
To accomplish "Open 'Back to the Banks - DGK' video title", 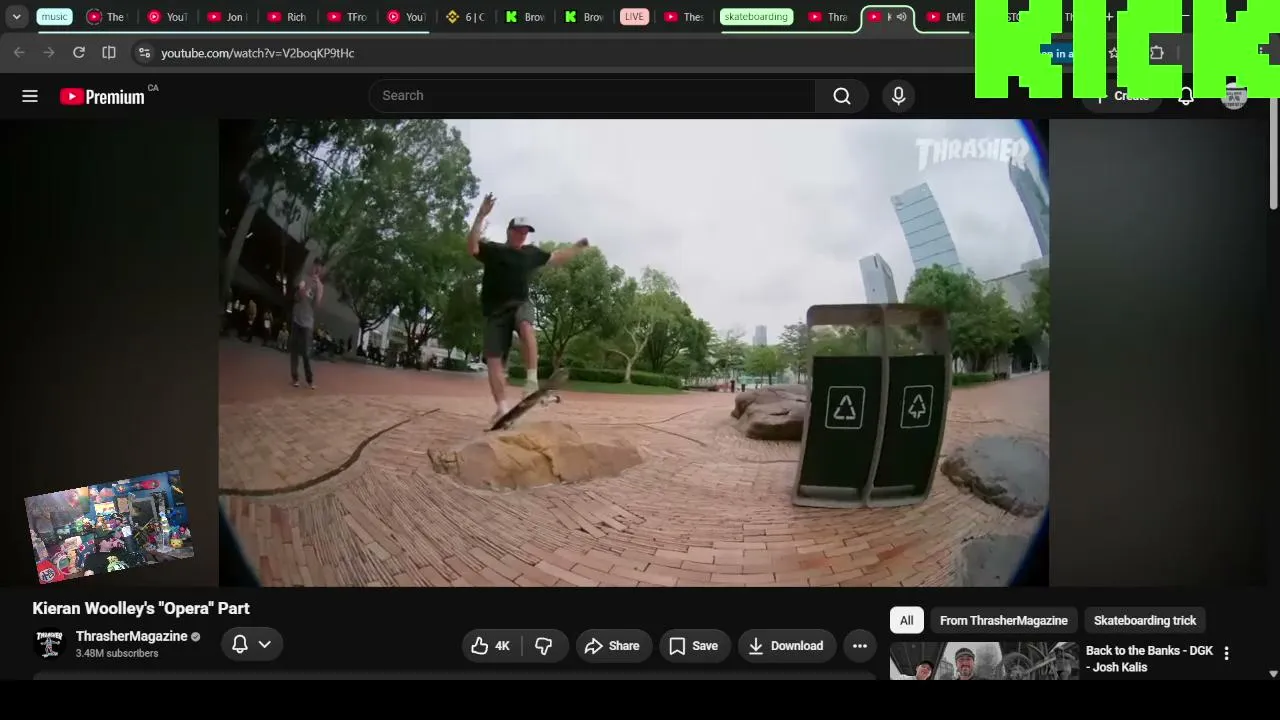I will (1149, 659).
